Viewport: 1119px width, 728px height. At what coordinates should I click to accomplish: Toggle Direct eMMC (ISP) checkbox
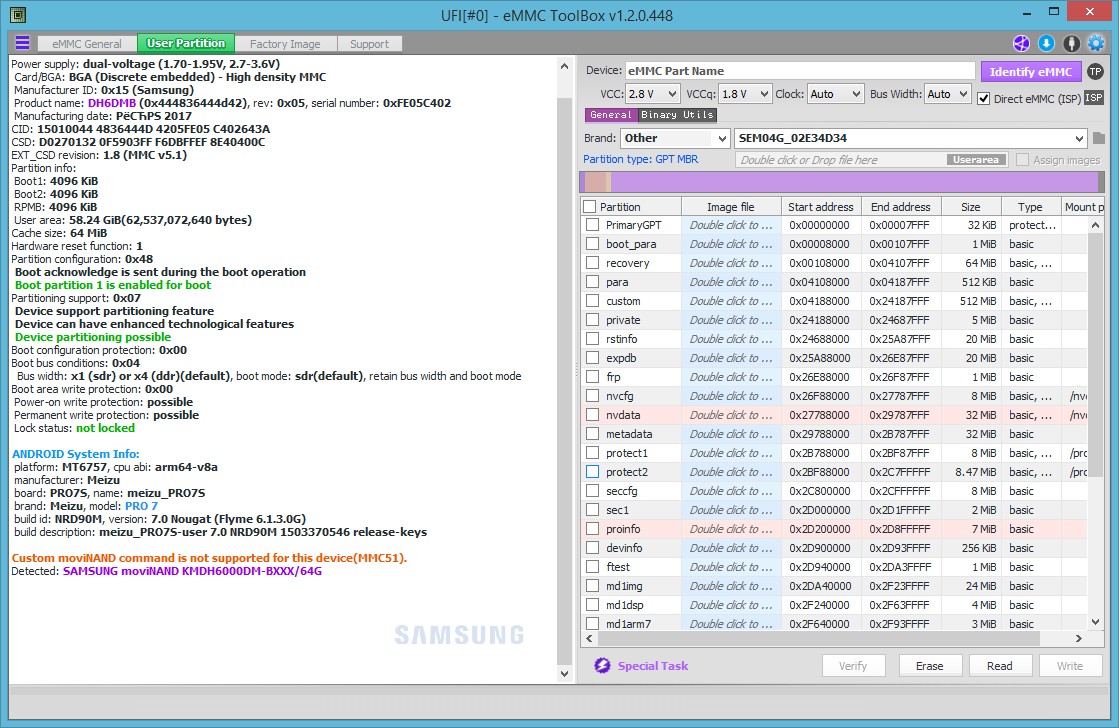[983, 98]
